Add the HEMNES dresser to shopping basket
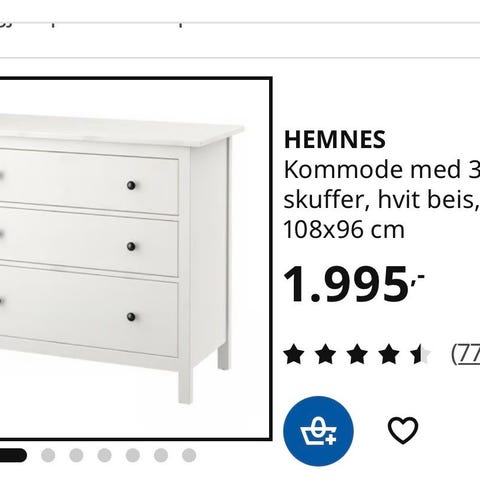Screen dimensions: 480x480 pos(318,431)
